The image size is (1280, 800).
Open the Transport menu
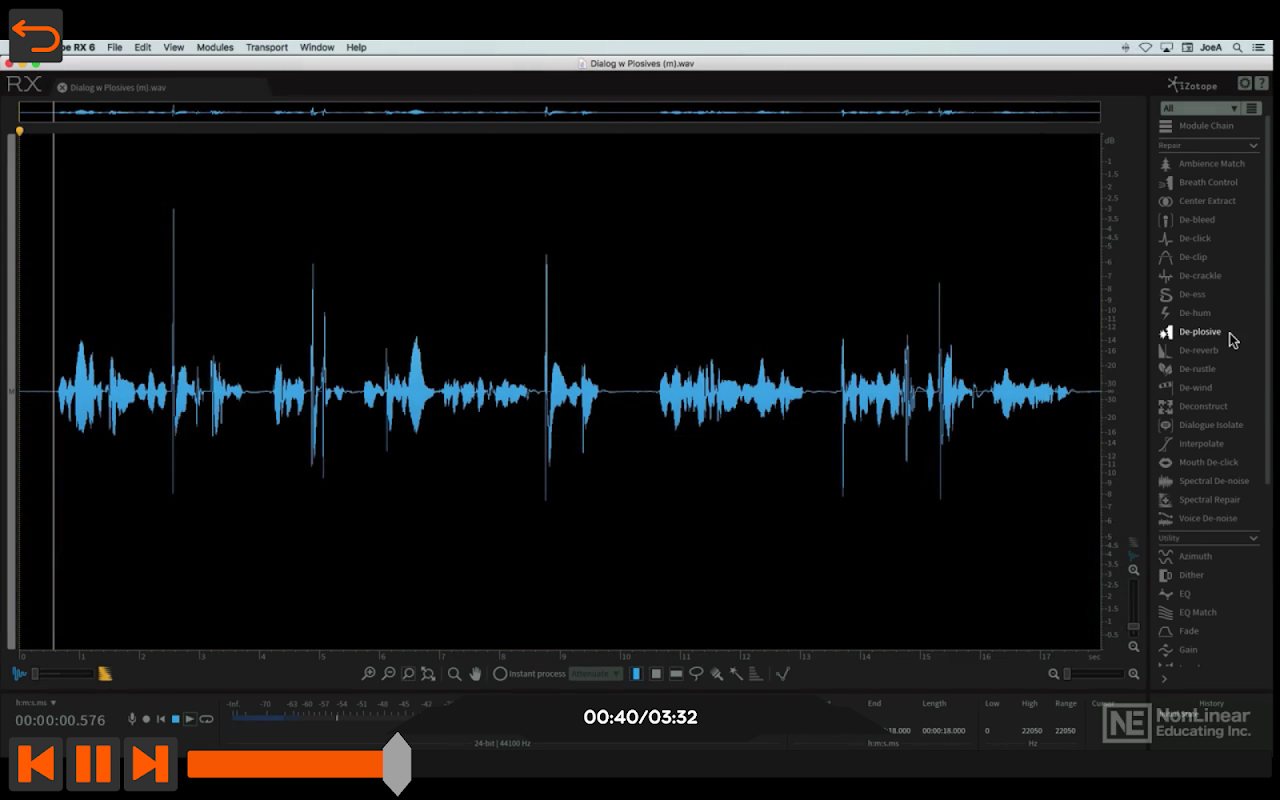point(266,47)
